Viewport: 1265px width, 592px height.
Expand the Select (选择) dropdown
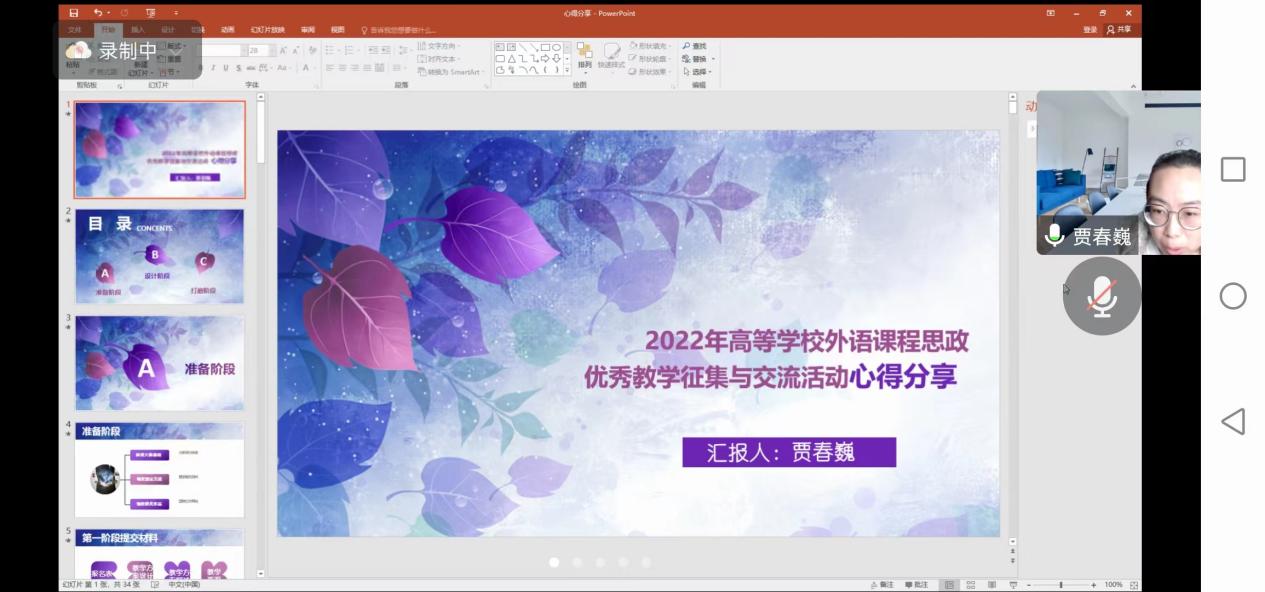pyautogui.click(x=710, y=72)
